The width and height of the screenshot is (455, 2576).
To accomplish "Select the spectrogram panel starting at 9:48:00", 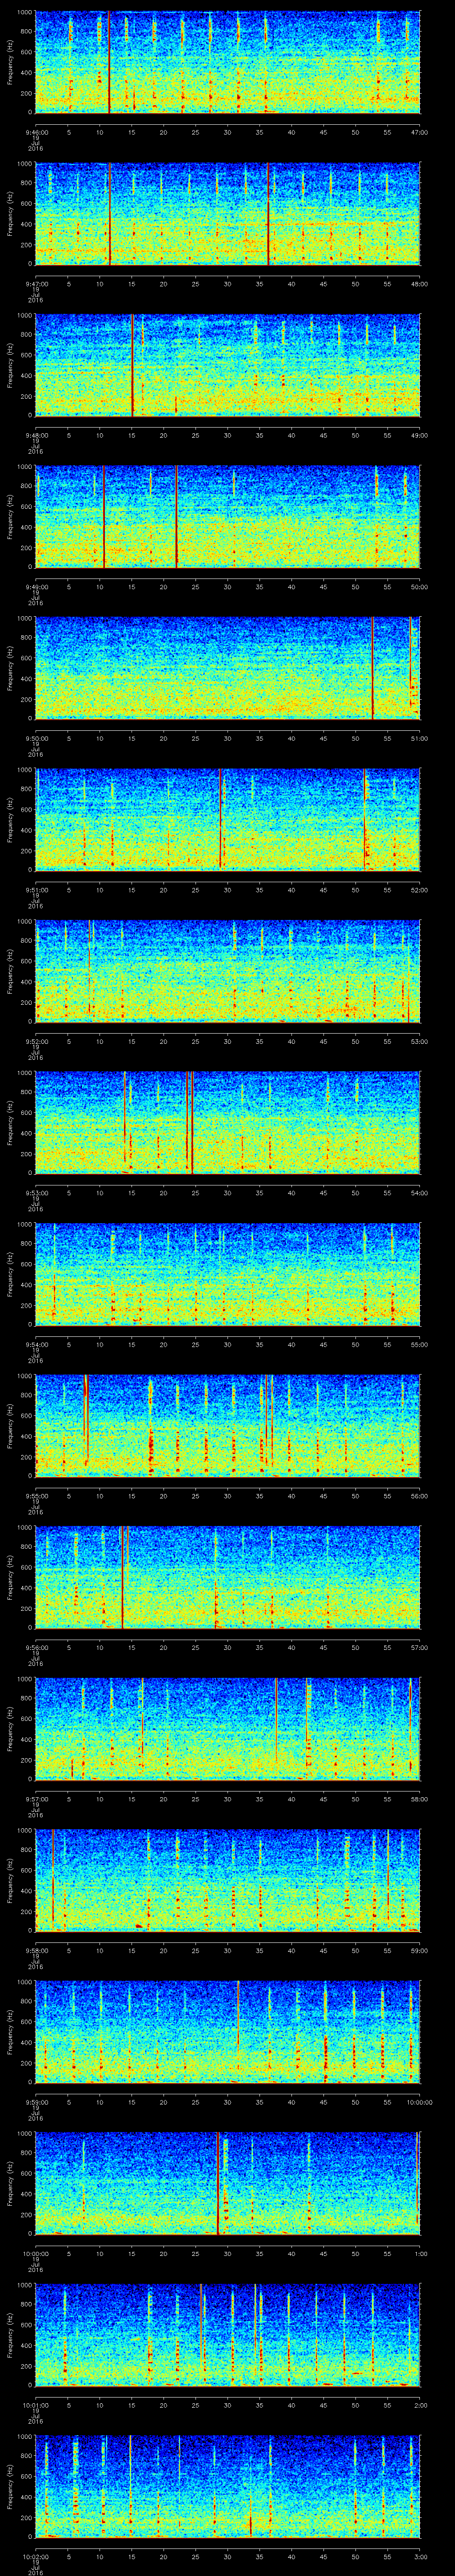I will click(x=227, y=365).
